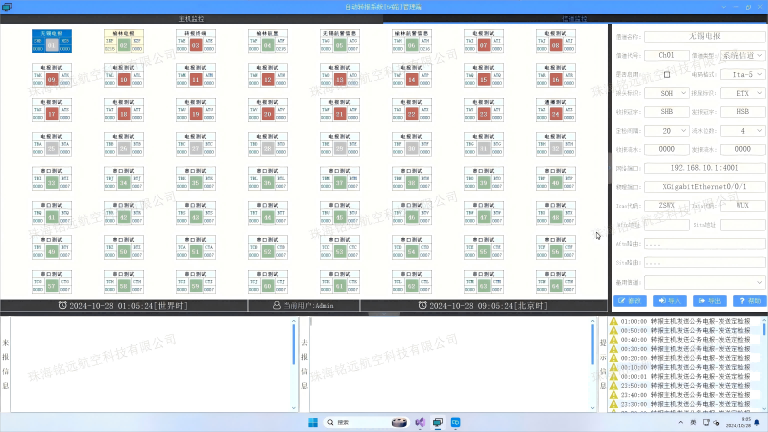Select channel tile 01 无锡电报

coord(52,41)
